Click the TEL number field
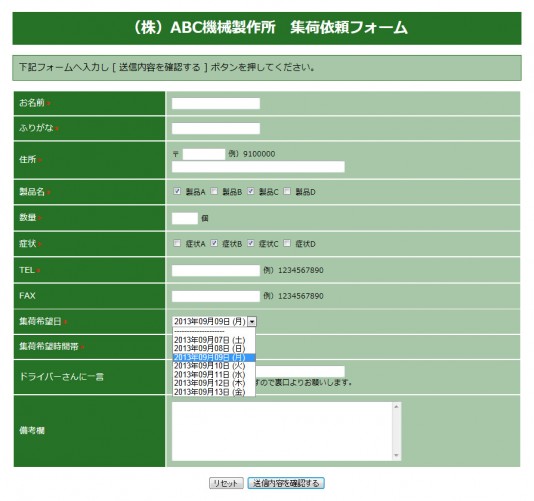Image resolution: width=534 pixels, height=501 pixels. coord(216,270)
